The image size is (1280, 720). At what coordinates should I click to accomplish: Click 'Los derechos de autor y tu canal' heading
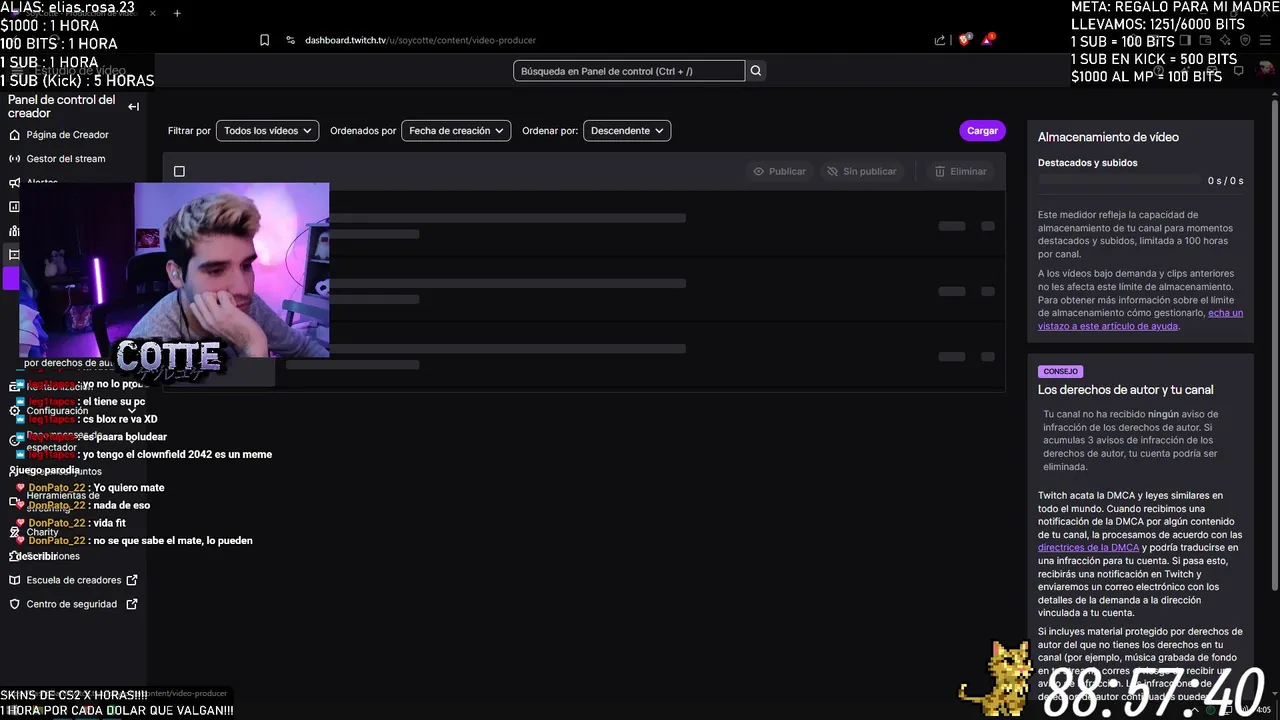click(1125, 390)
